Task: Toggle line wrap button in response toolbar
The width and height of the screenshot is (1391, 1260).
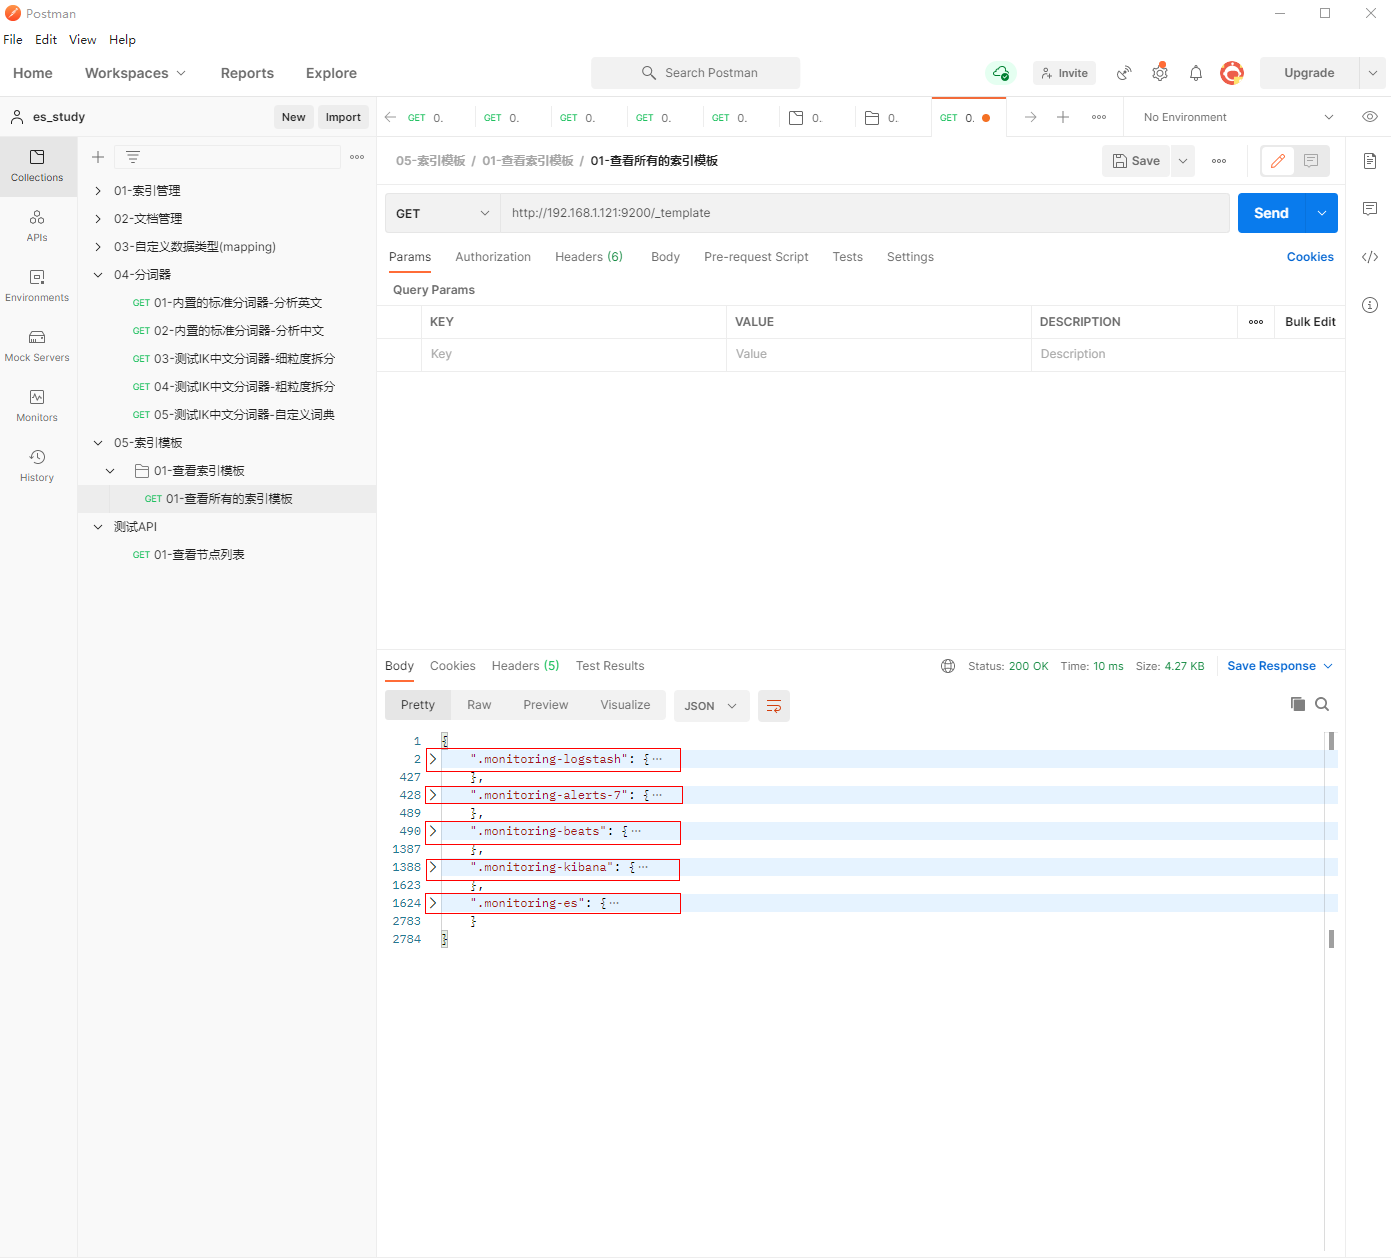Action: pos(774,706)
